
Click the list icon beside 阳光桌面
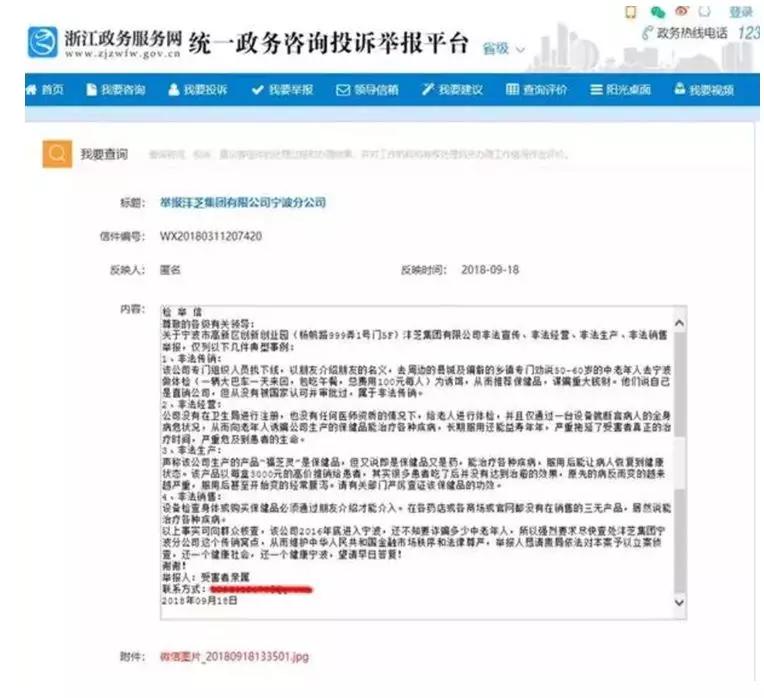point(596,90)
